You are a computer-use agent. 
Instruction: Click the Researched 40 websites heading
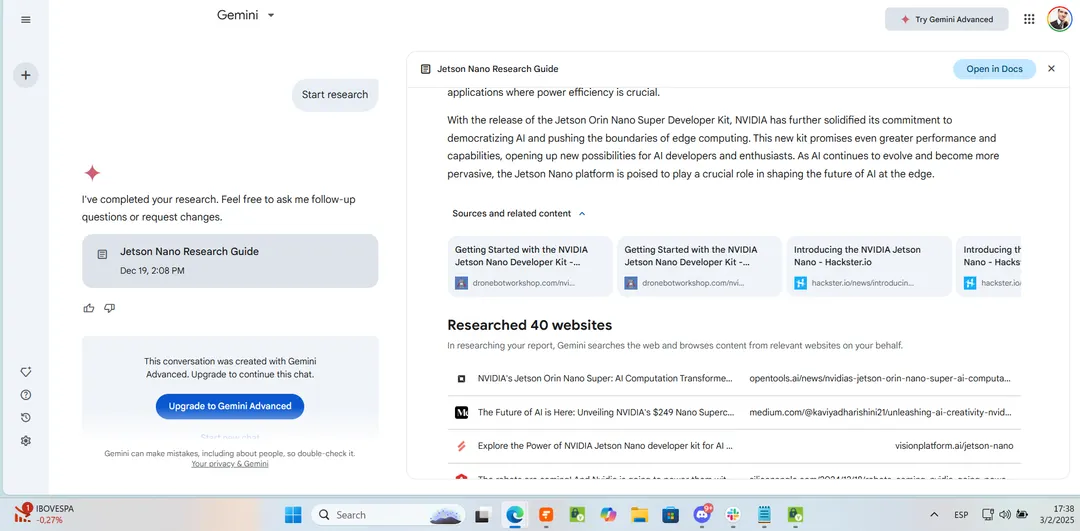point(530,325)
